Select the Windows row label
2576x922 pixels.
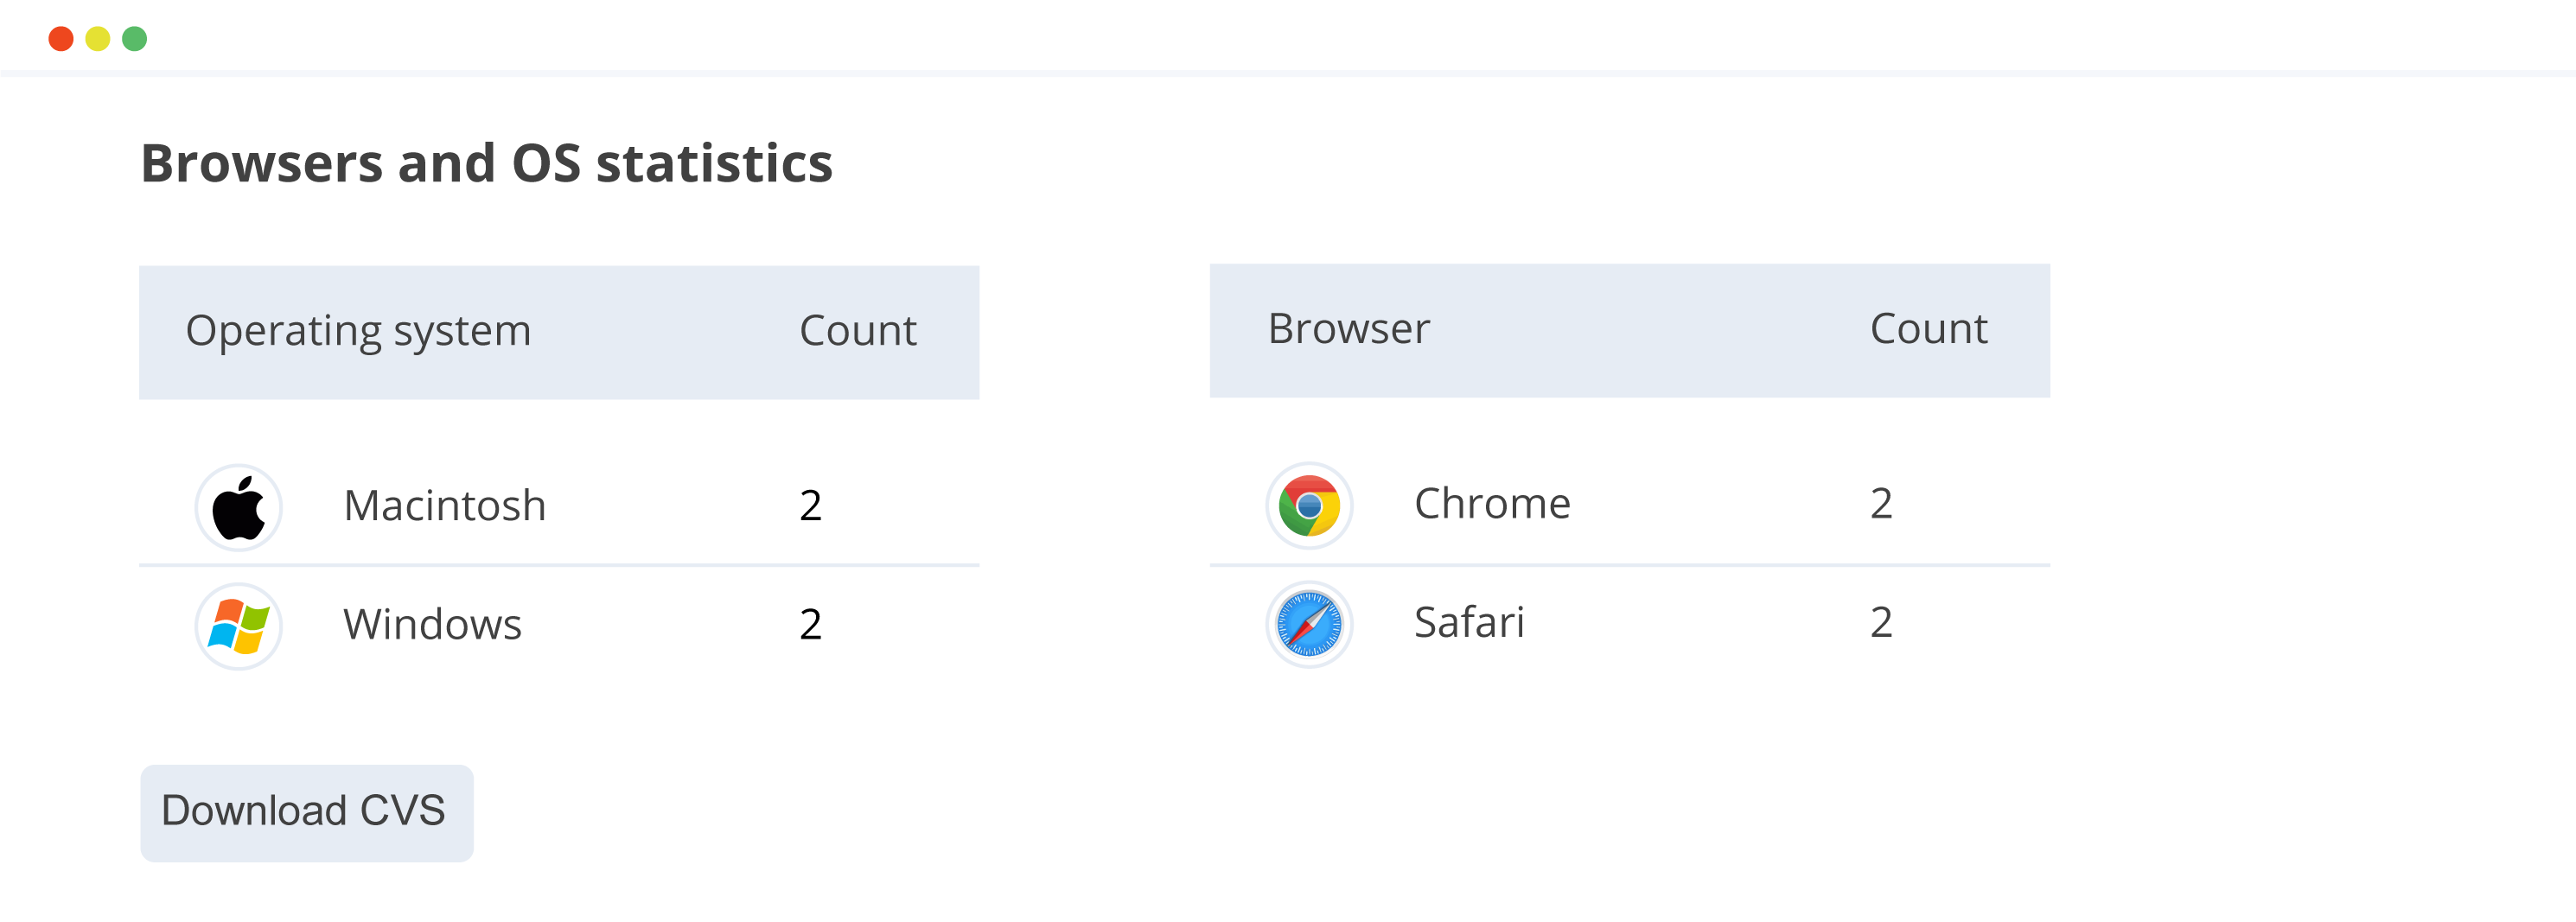(432, 624)
